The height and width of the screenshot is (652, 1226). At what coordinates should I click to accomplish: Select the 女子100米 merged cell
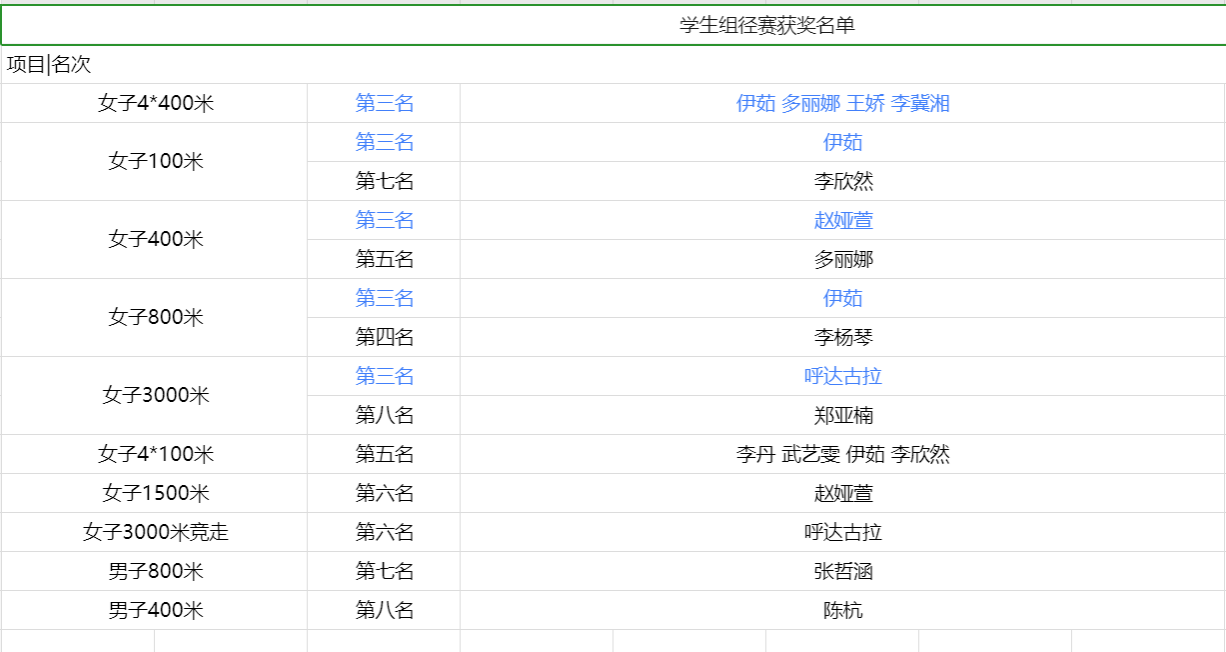155,161
